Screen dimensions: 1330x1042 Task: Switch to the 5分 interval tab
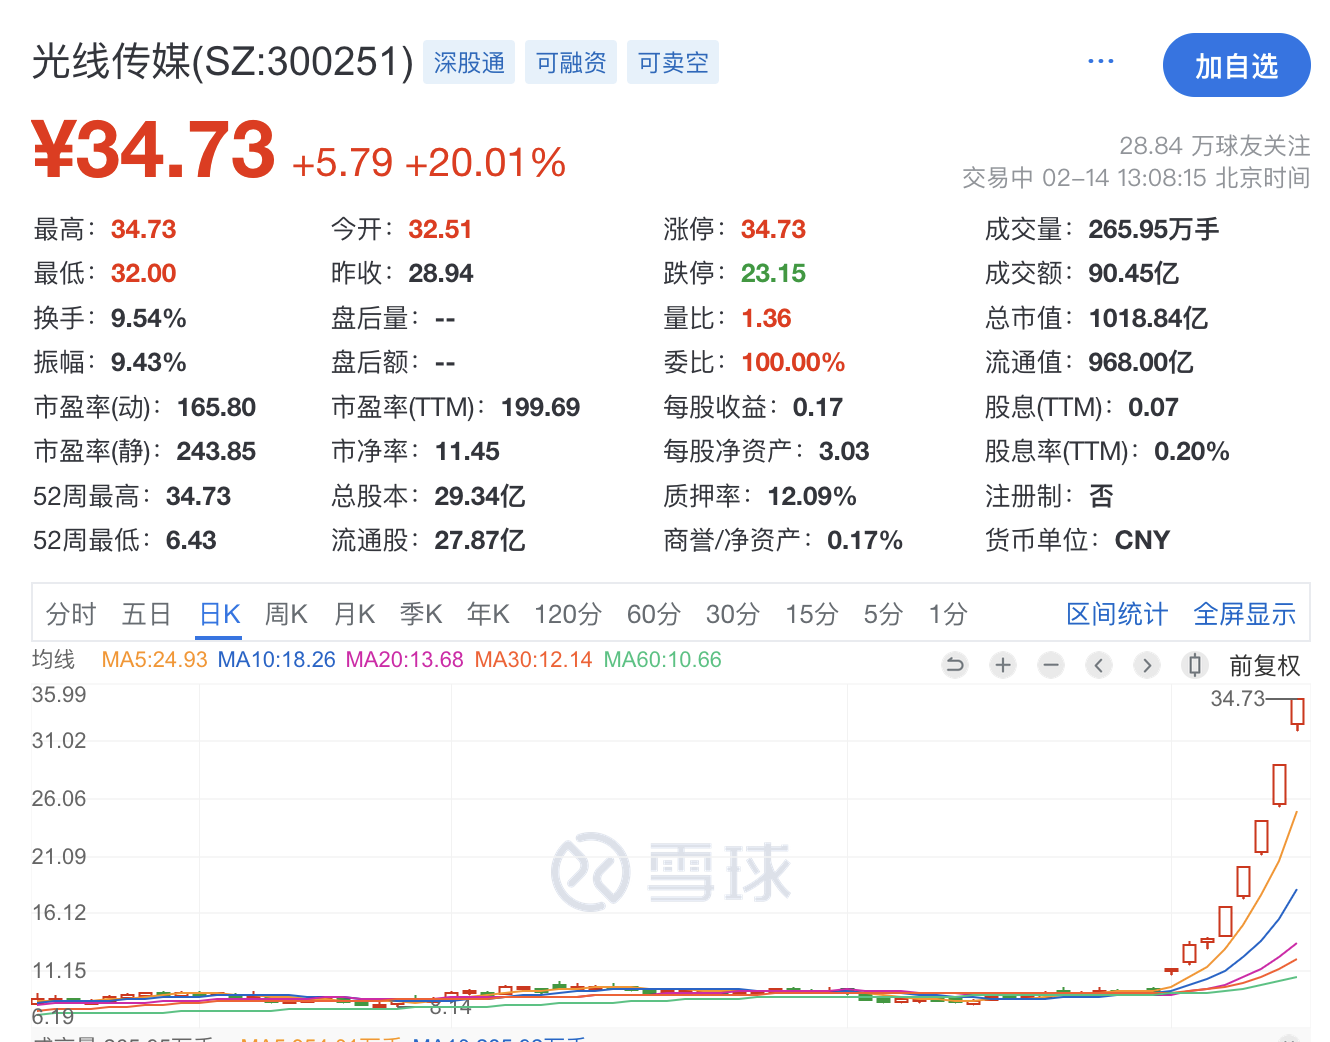883,614
